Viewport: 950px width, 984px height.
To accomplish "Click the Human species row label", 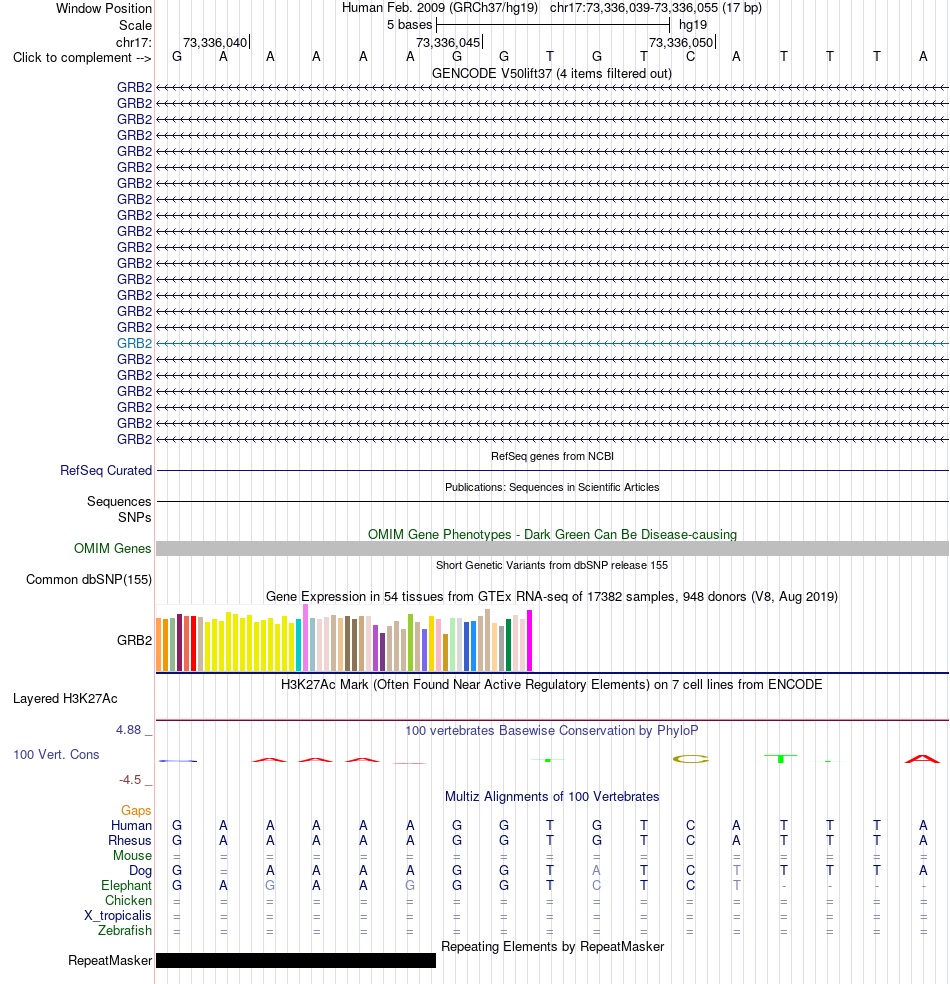I will click(131, 825).
